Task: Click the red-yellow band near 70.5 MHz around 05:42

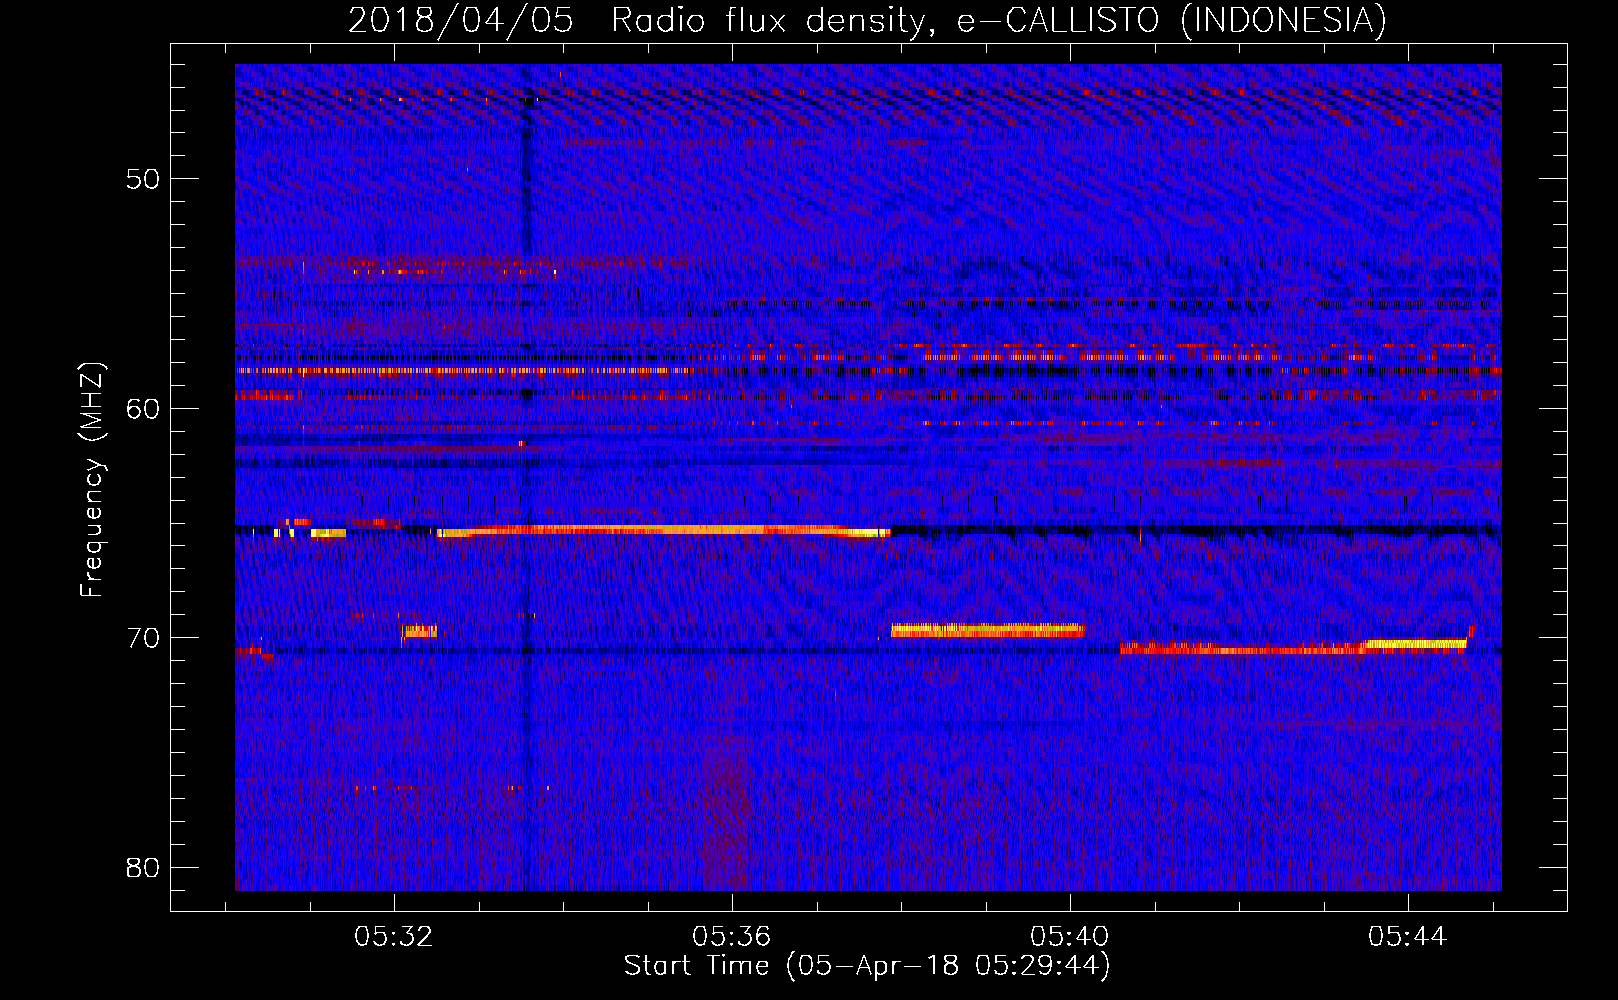Action: click(x=1294, y=648)
